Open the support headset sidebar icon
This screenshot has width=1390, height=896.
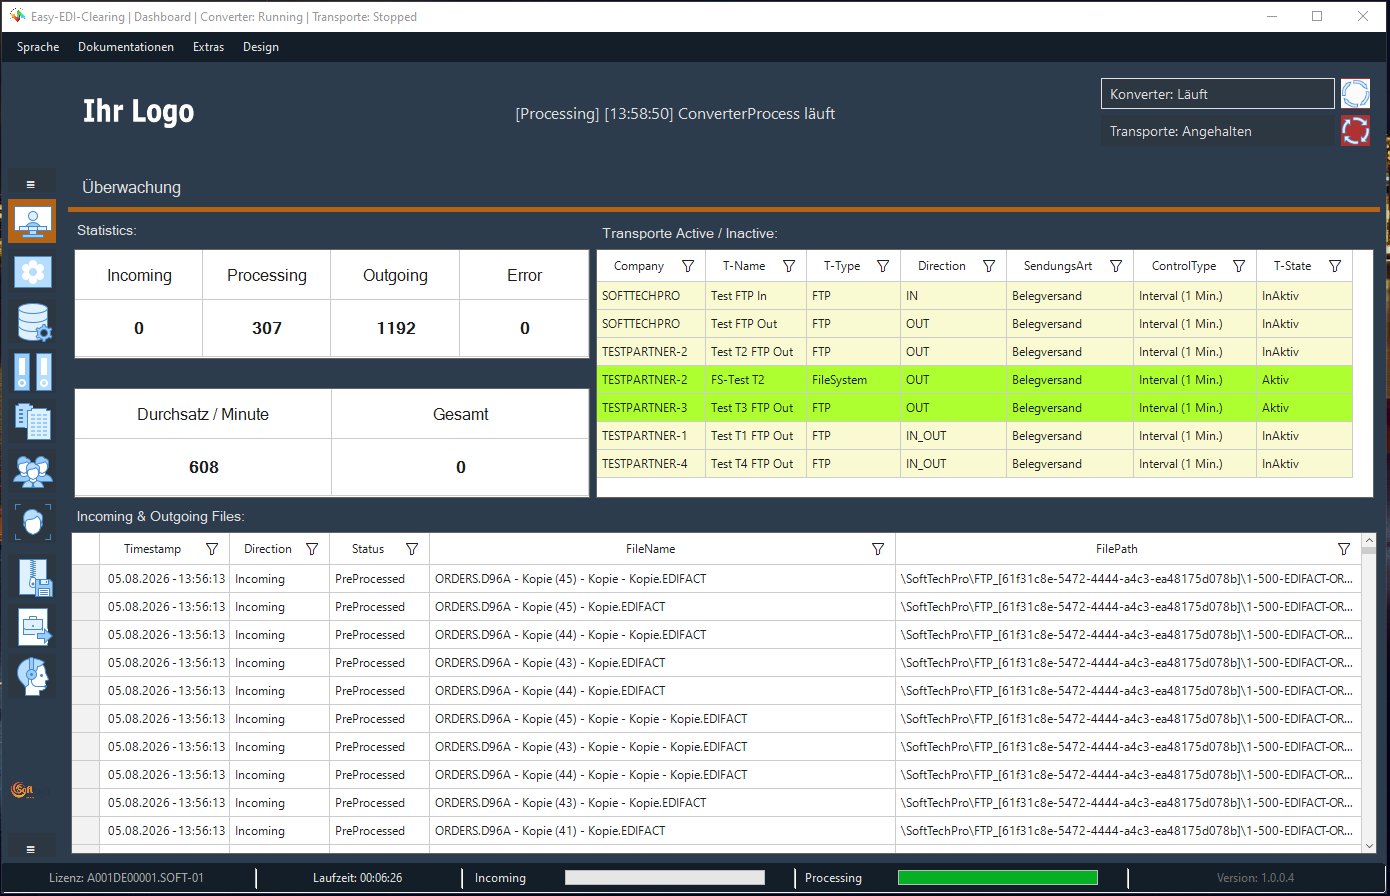pyautogui.click(x=33, y=676)
